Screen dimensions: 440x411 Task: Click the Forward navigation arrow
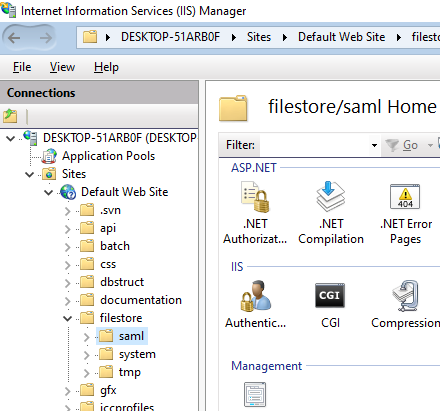pyautogui.click(x=46, y=38)
